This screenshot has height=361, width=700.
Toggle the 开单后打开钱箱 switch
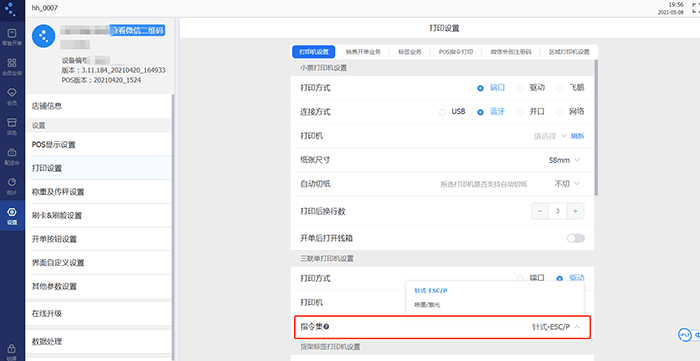(x=575, y=239)
